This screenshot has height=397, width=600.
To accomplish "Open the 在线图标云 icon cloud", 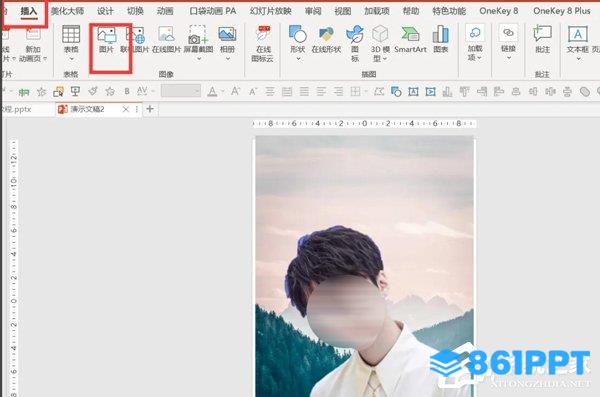I will coord(263,34).
